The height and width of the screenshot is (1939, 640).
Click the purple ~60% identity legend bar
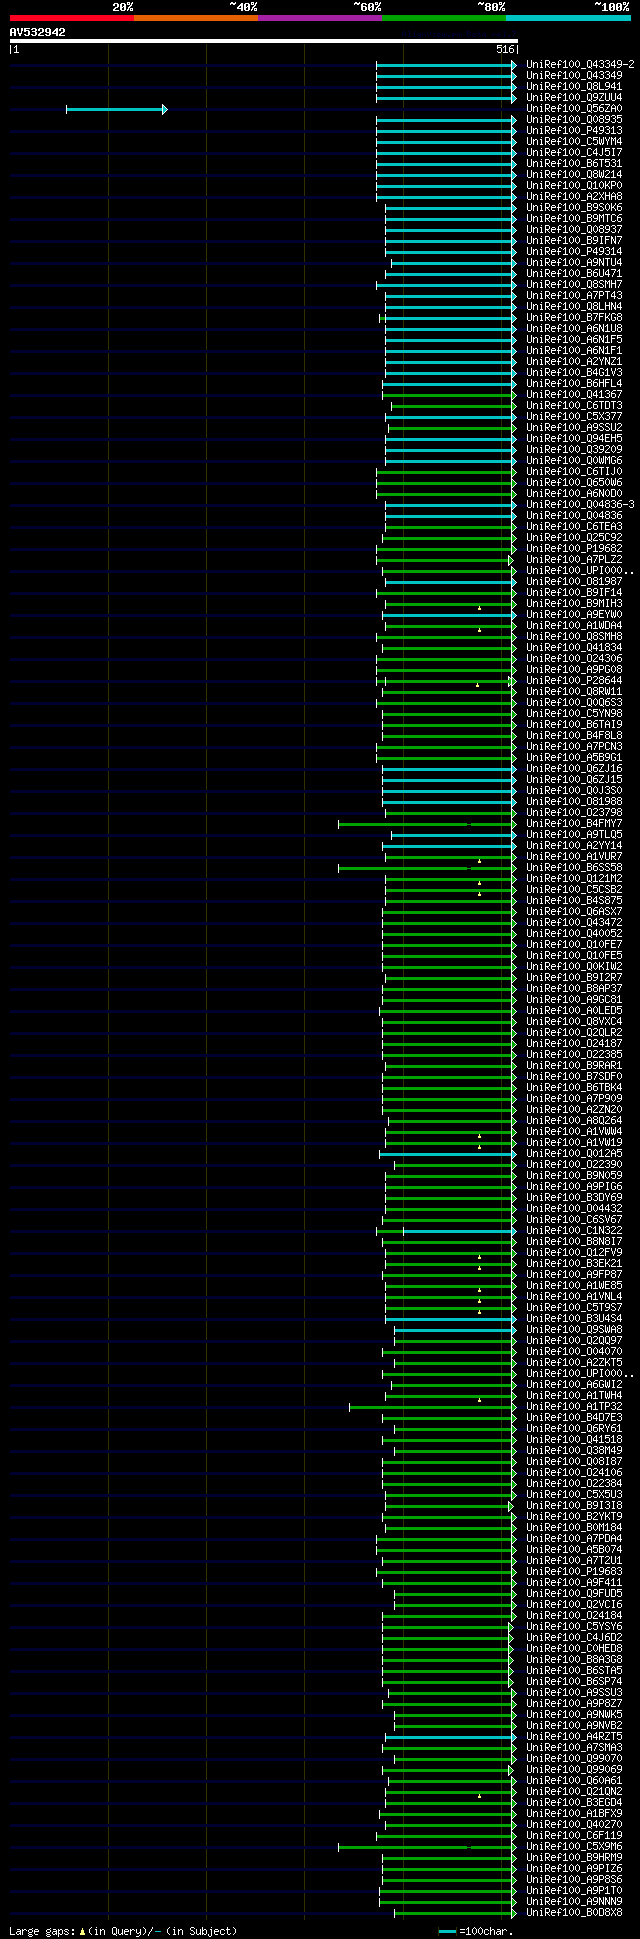click(x=319, y=18)
